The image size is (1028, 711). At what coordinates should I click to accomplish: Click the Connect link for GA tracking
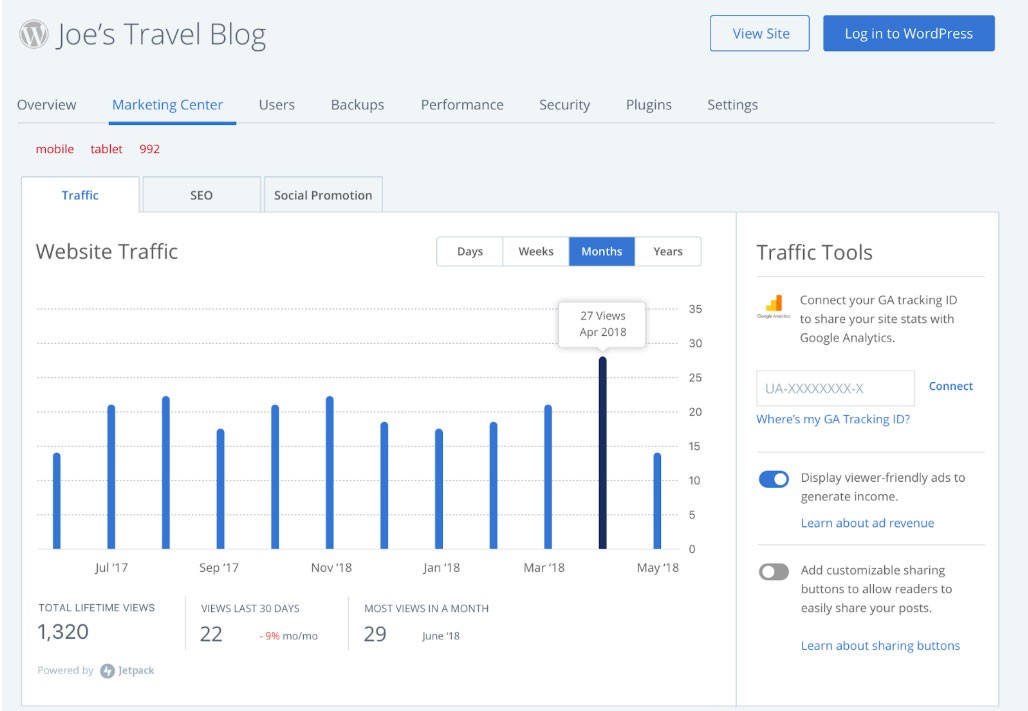click(950, 386)
